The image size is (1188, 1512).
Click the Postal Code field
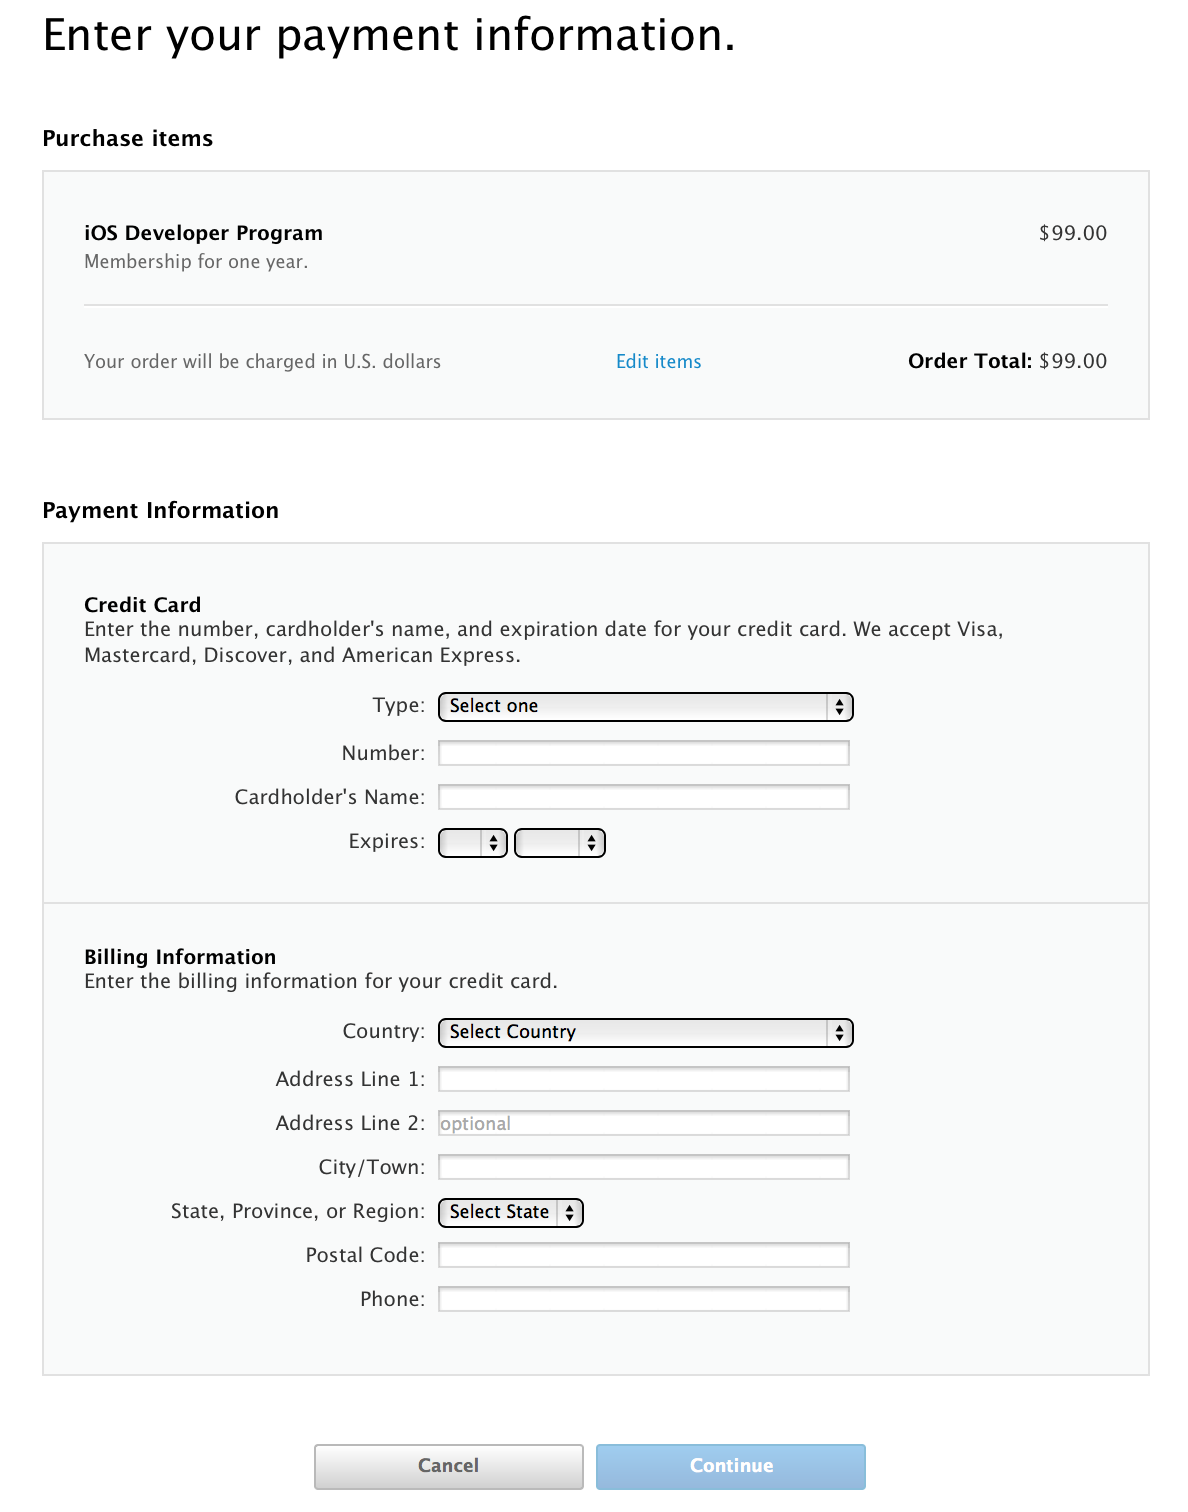point(644,1255)
